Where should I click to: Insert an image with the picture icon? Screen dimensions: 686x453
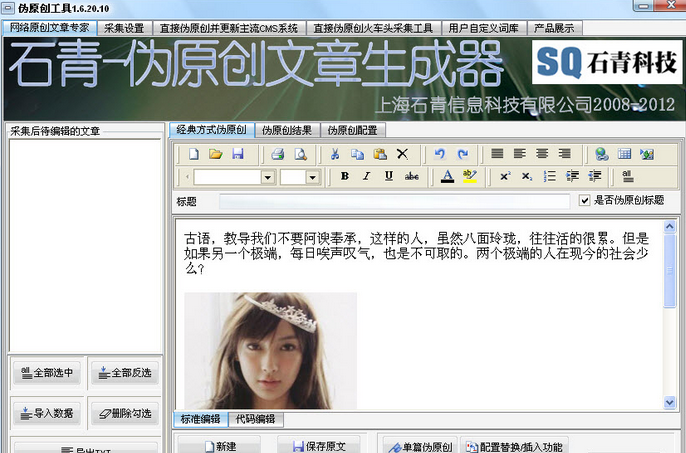(647, 154)
